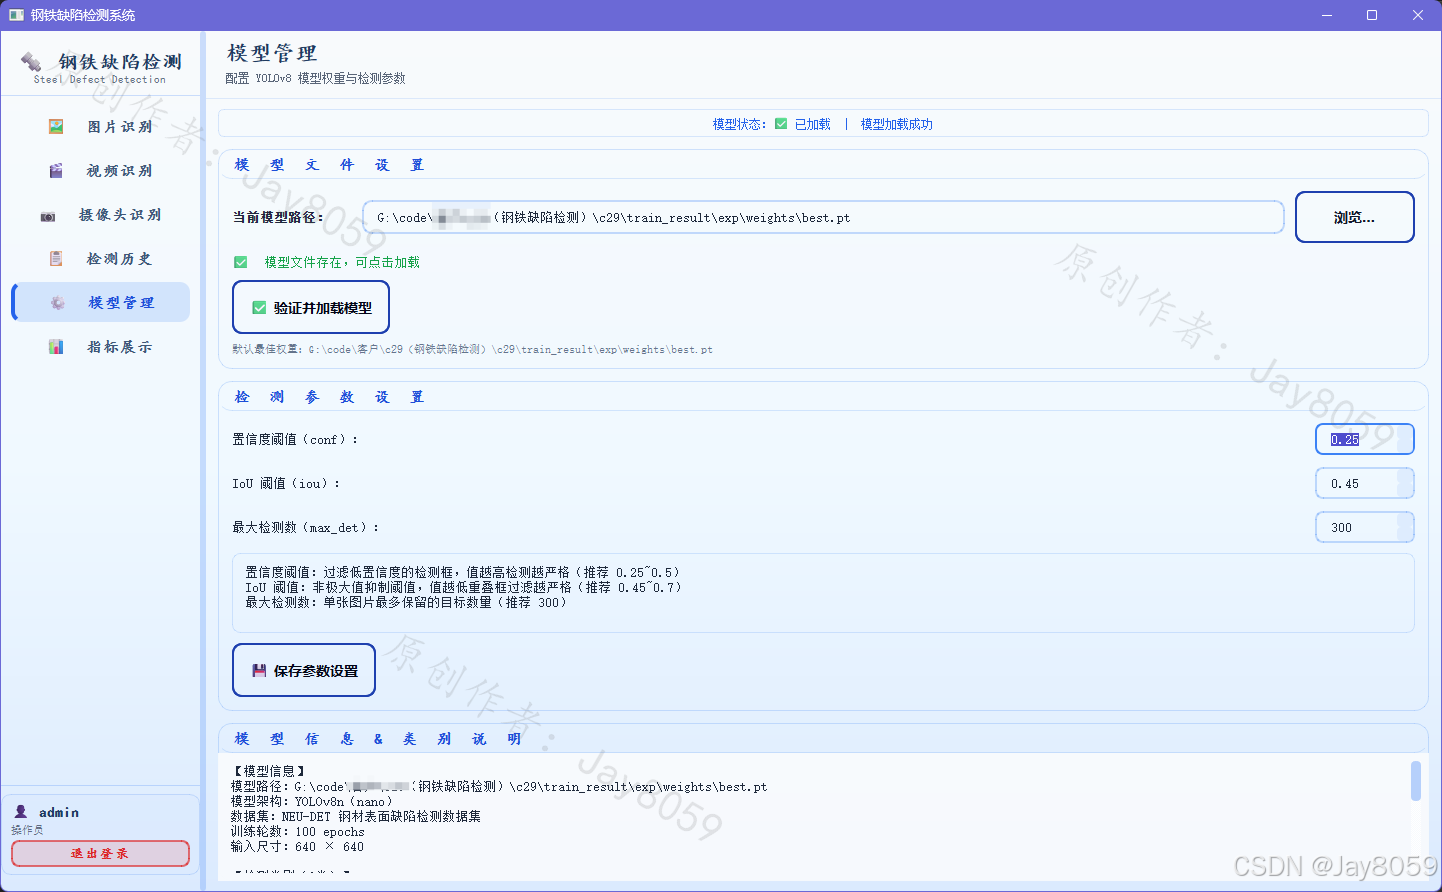The height and width of the screenshot is (892, 1442).
Task: Select 模型管理 in the sidebar
Action: (x=101, y=303)
